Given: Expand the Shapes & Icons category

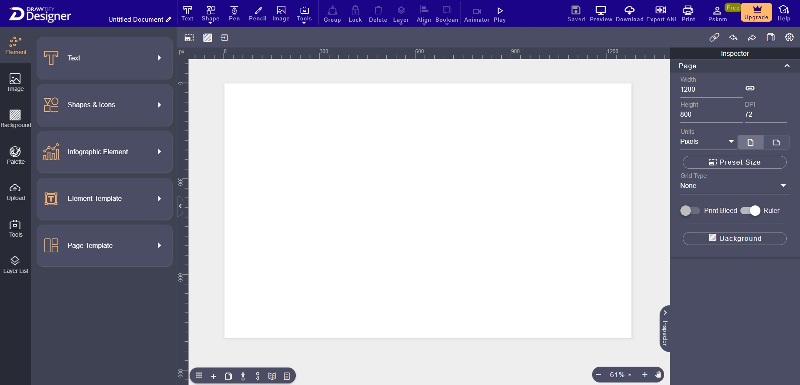Looking at the screenshot, I should 105,105.
